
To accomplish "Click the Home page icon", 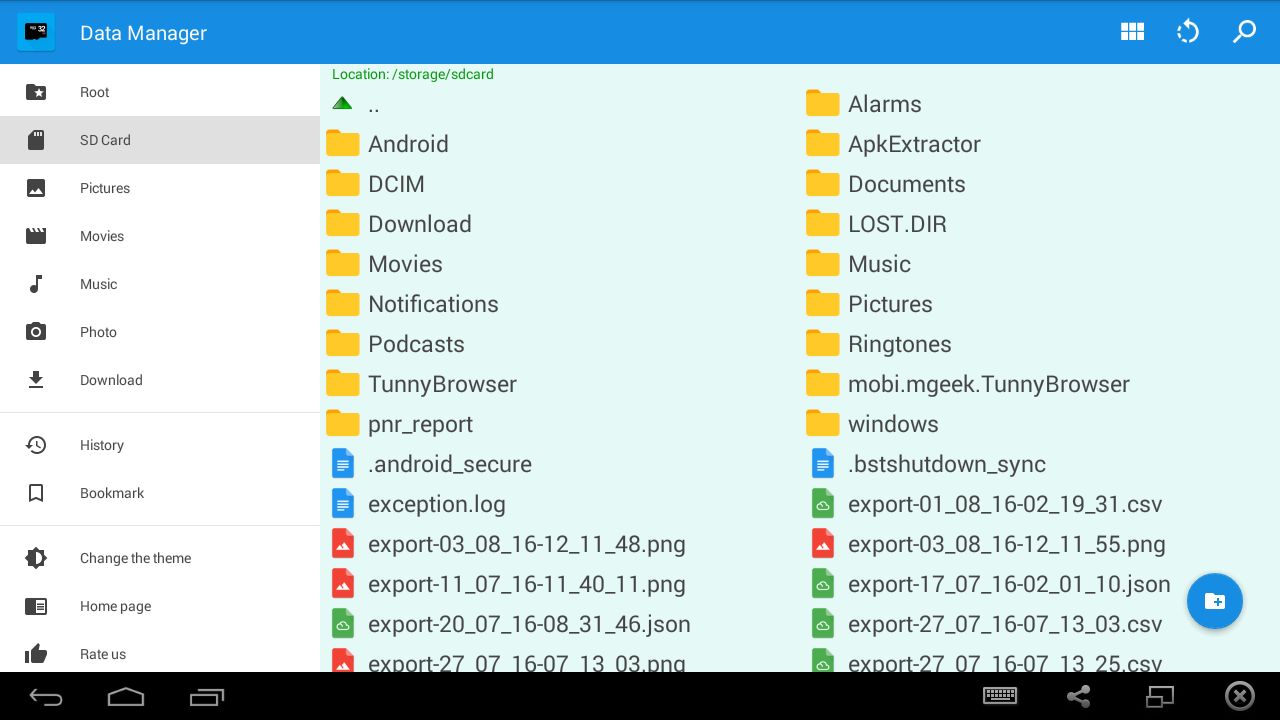I will coord(36,606).
